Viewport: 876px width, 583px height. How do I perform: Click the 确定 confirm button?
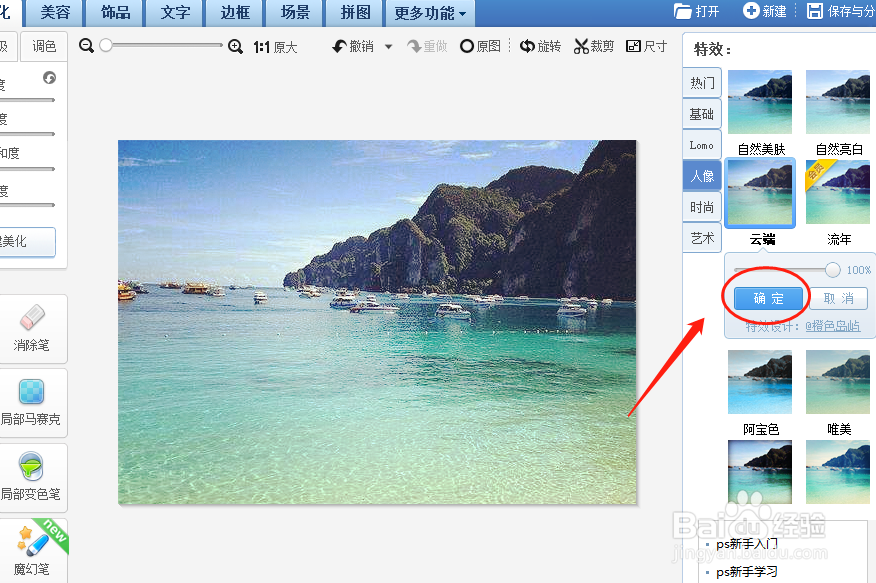(768, 298)
